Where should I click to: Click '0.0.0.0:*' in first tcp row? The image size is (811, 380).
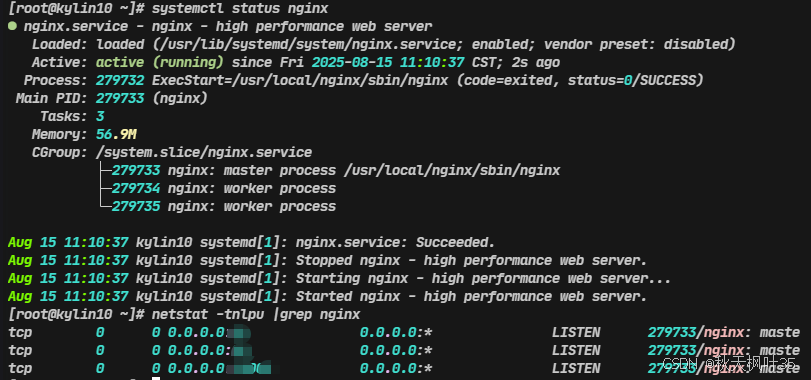[396, 332]
